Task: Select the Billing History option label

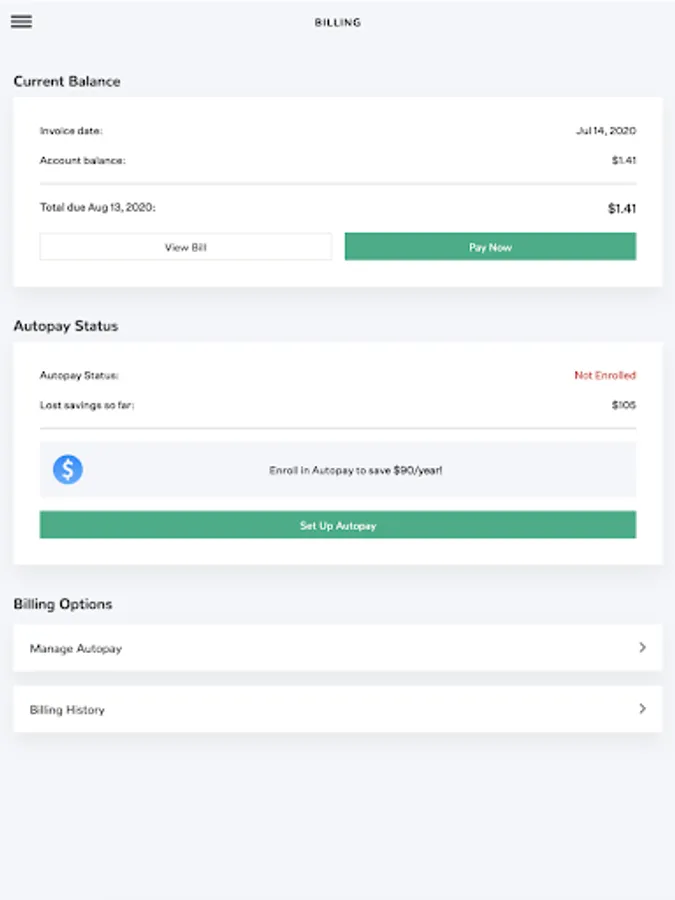Action: tap(67, 710)
